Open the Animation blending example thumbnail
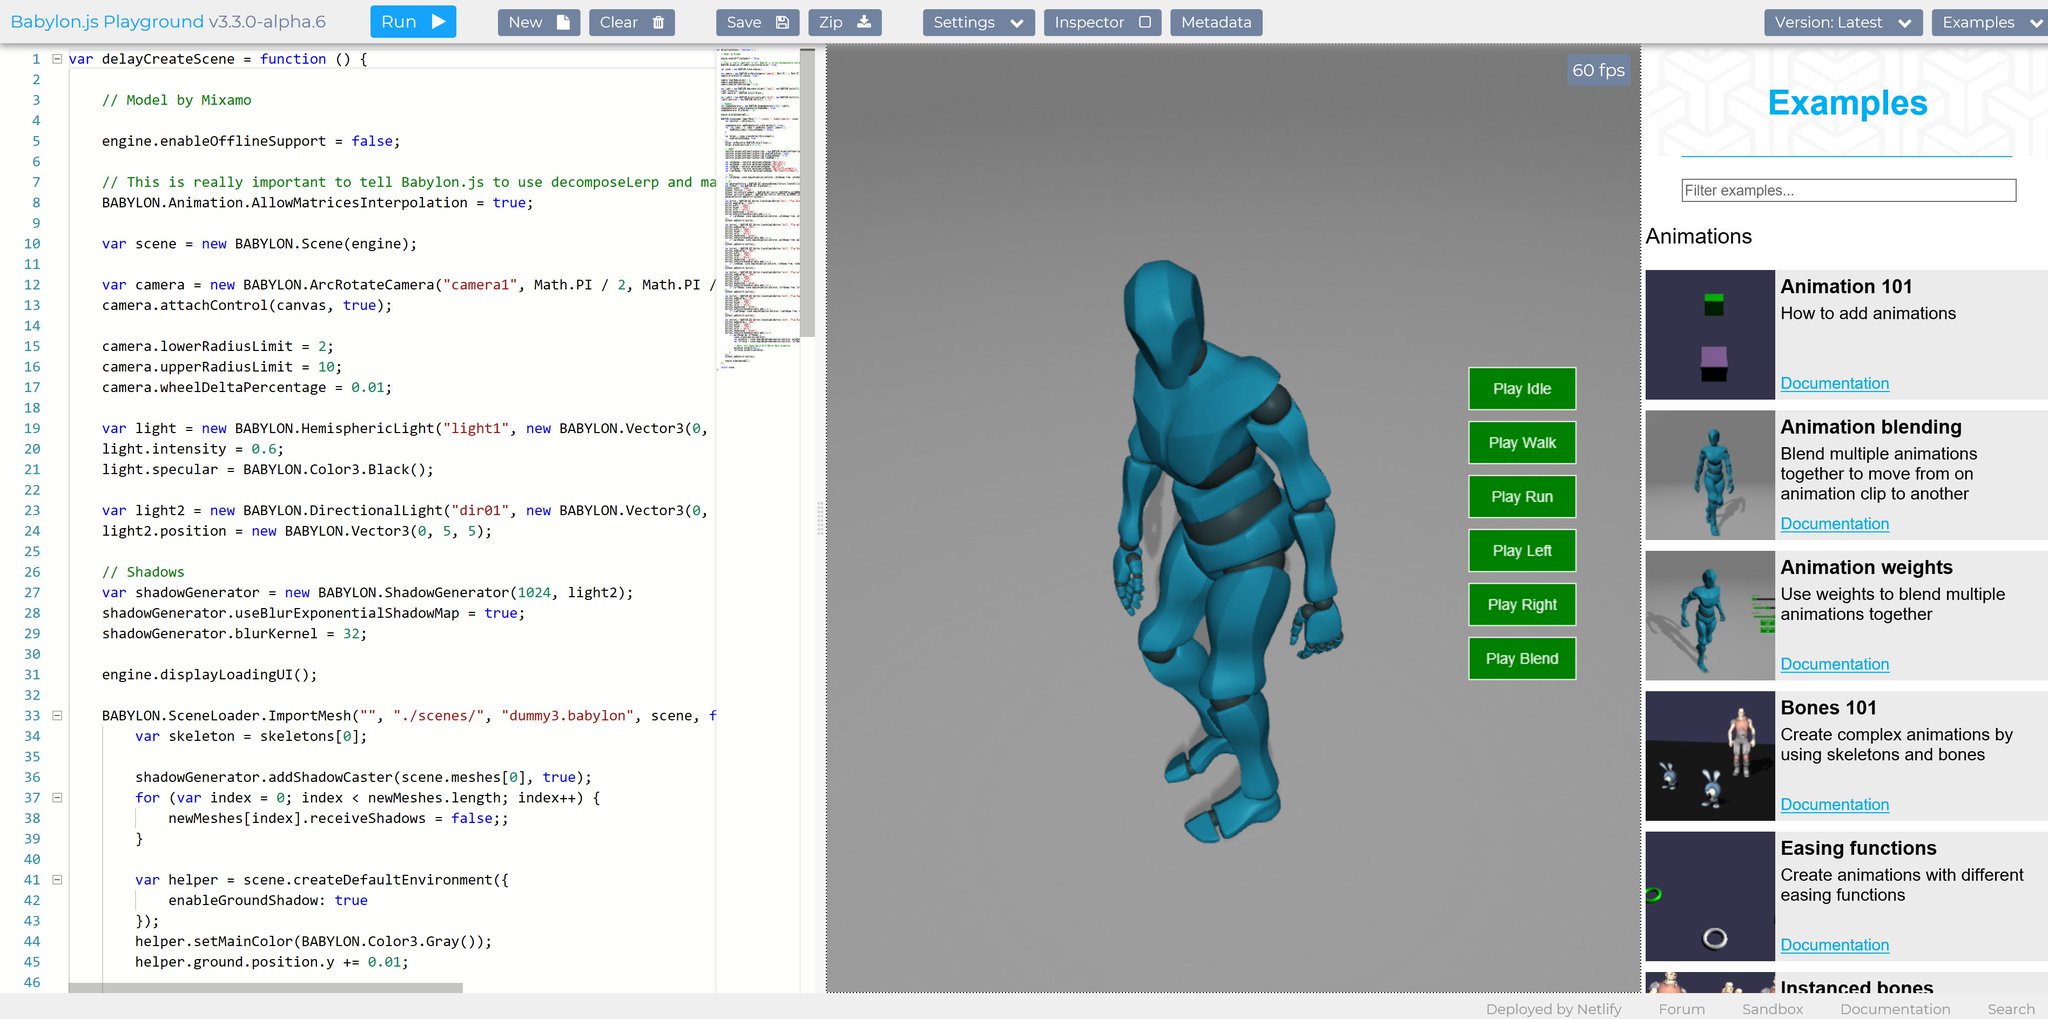The width and height of the screenshot is (2048, 1019). coord(1710,475)
